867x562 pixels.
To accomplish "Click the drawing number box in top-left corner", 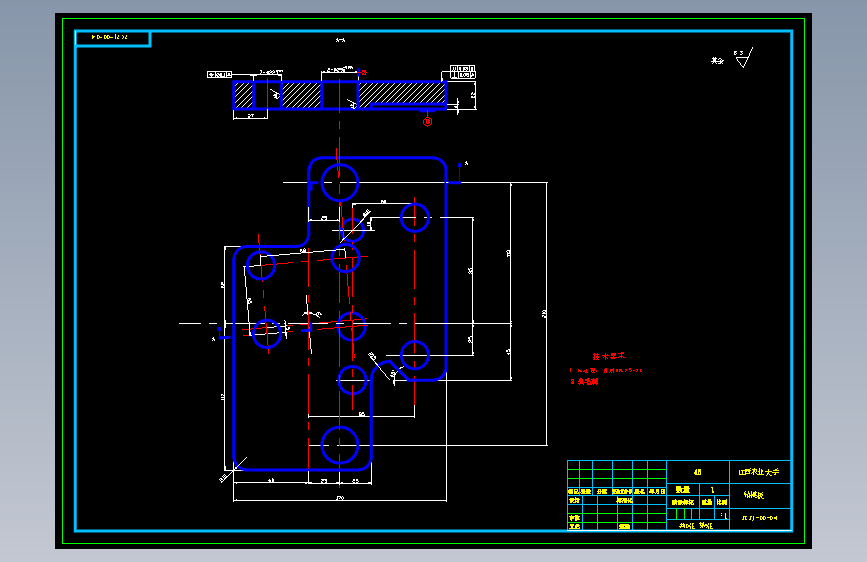I will coord(113,38).
